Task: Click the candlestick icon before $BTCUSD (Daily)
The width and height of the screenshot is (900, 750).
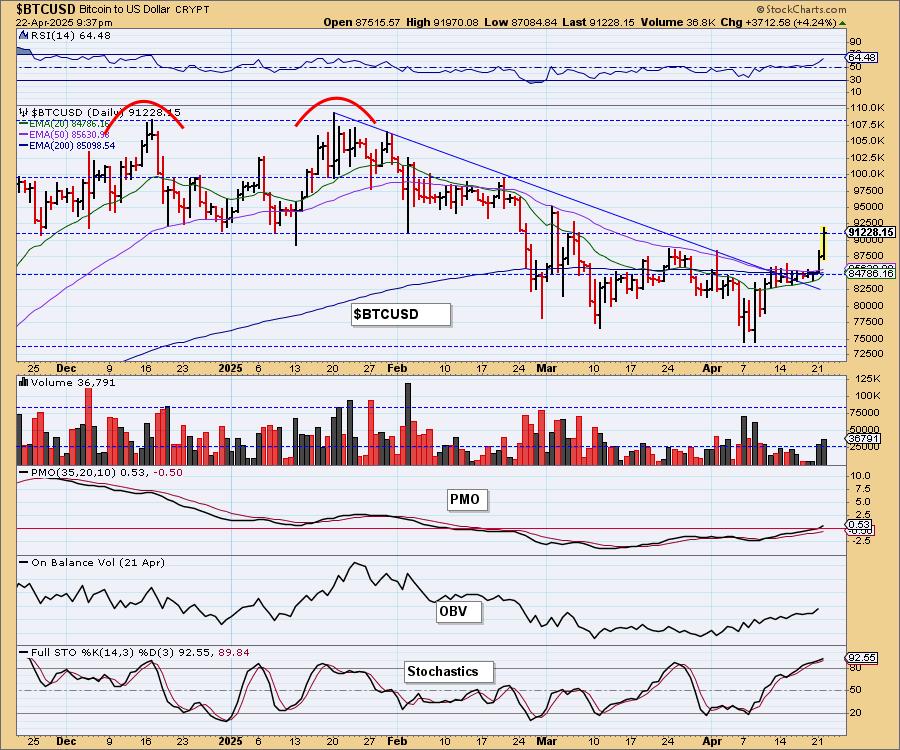Action: coord(24,112)
